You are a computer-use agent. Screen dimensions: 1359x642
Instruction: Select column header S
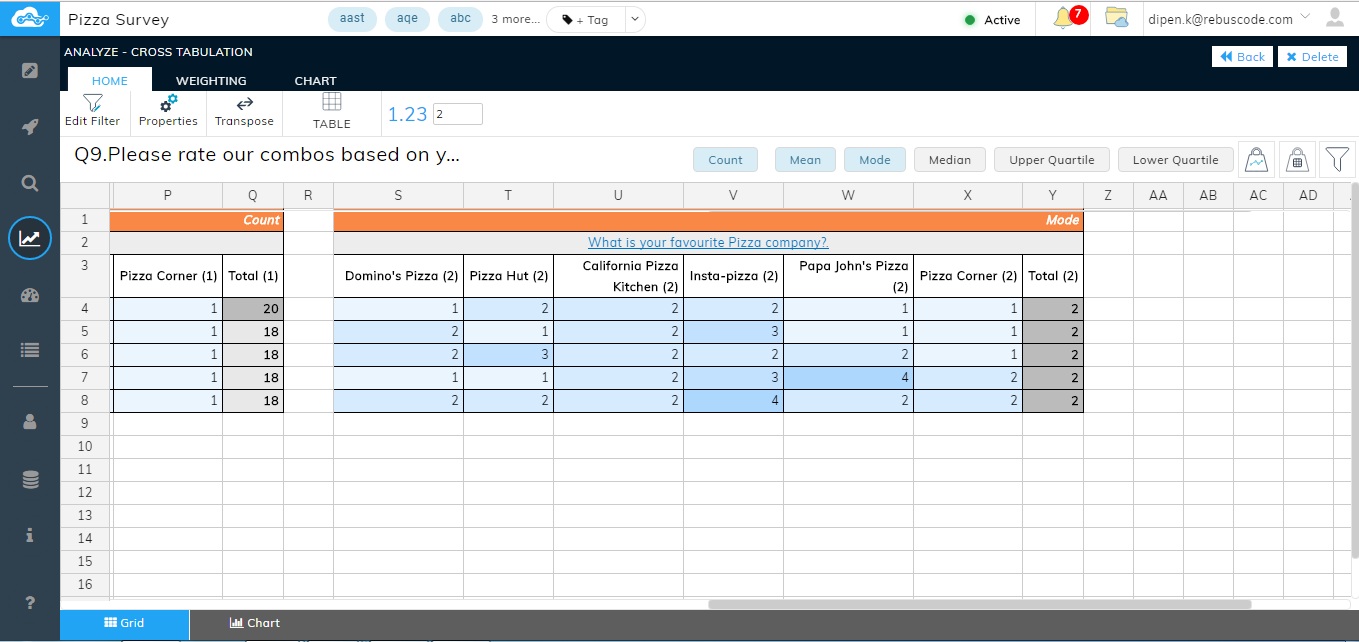coord(398,195)
